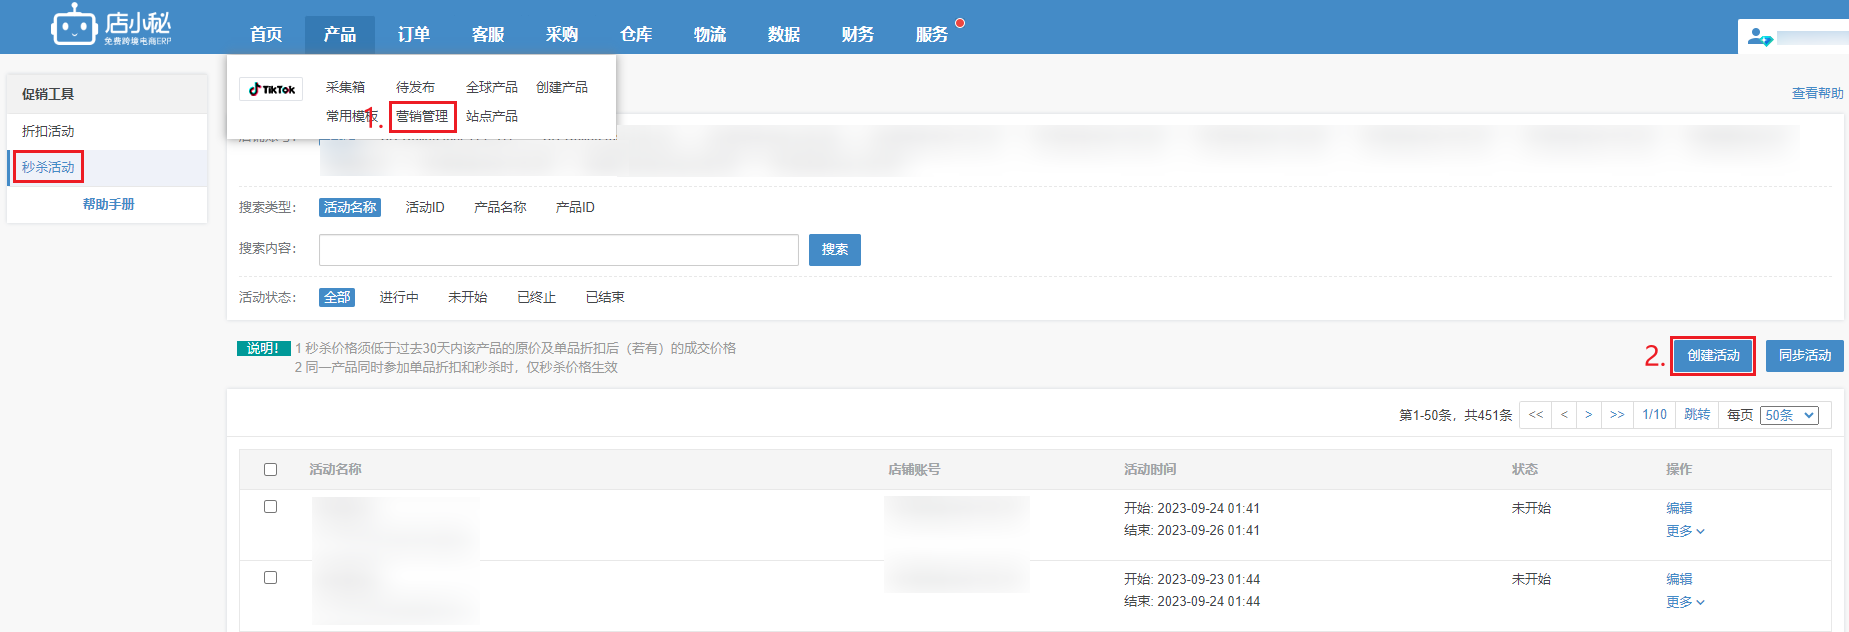Toggle the select-all checkbox in table header
This screenshot has height=632, width=1849.
click(270, 469)
